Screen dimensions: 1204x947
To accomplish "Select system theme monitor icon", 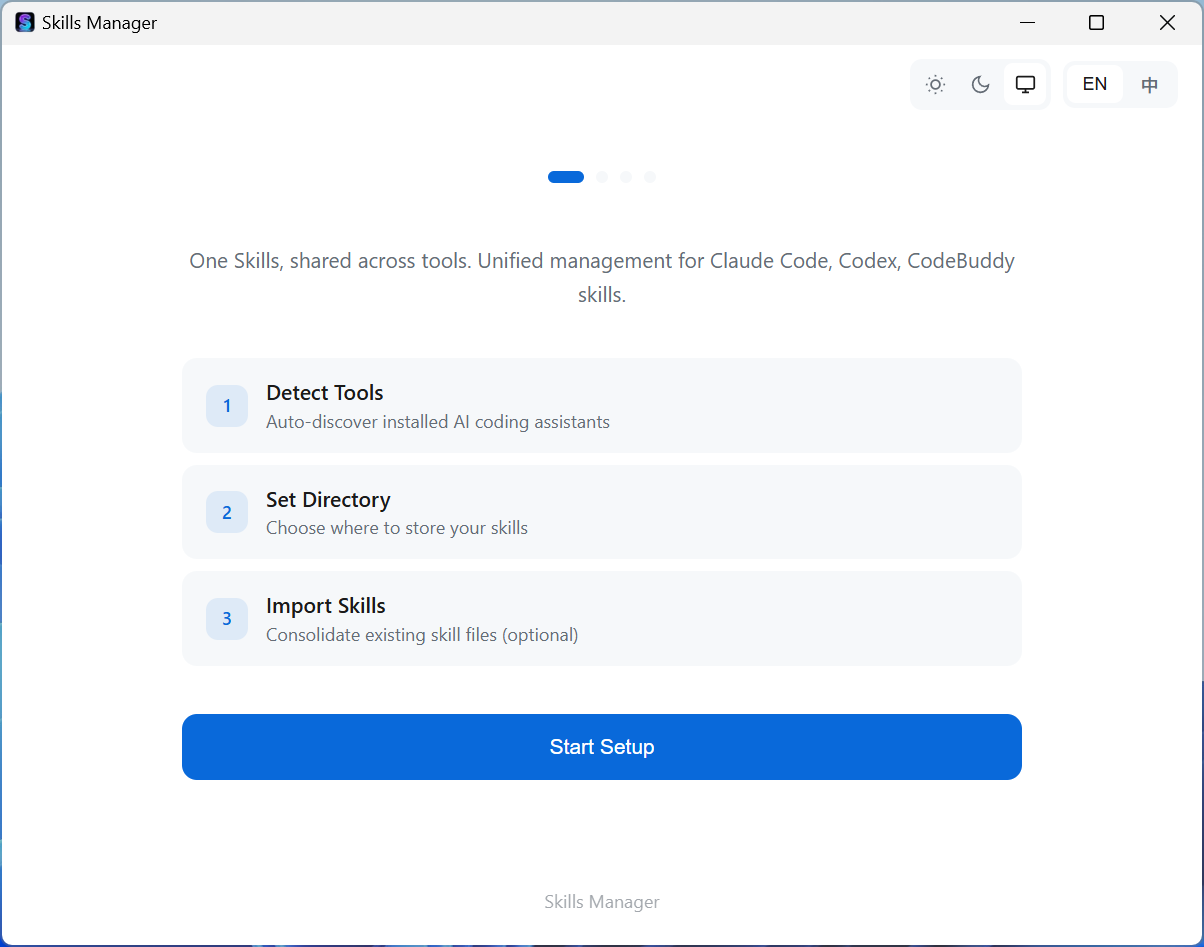I will coord(1025,85).
